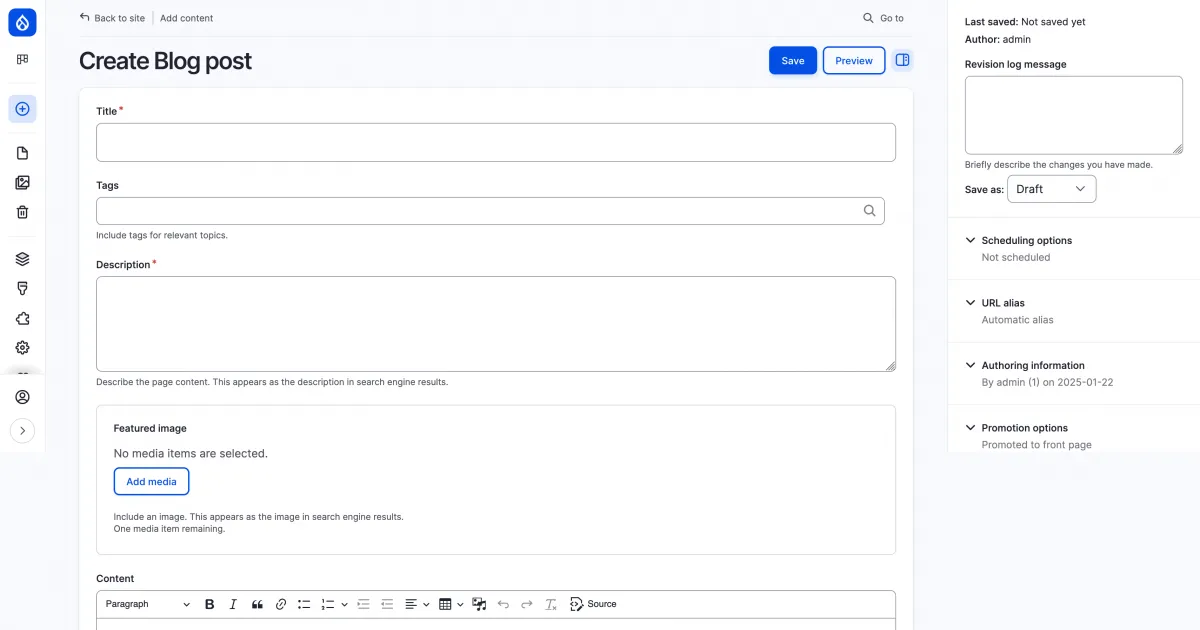Open the Paragraph heading dropdown

[147, 604]
